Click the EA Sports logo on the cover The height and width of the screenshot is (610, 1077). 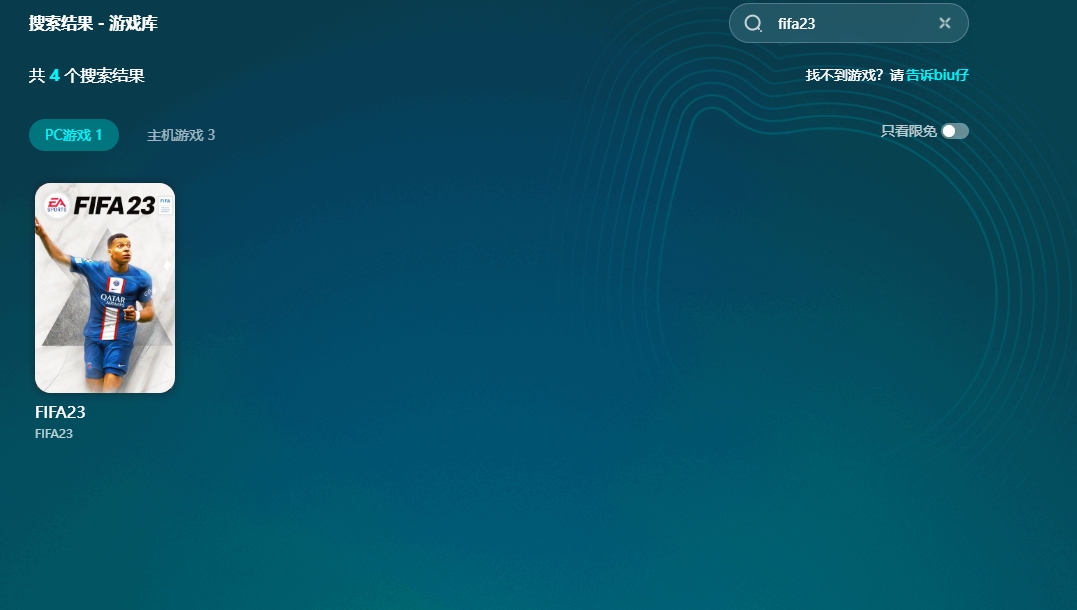tap(54, 205)
